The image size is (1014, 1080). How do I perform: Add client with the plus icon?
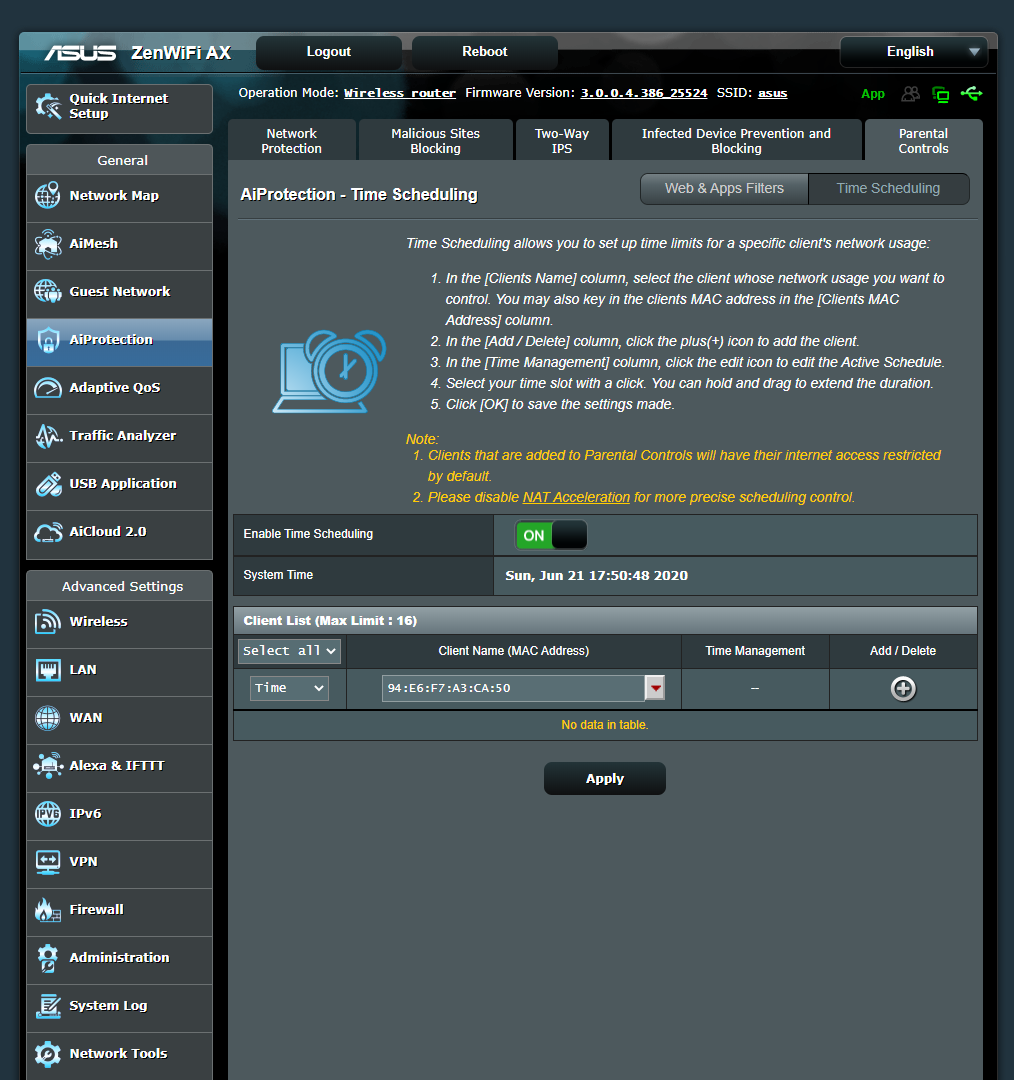coord(903,689)
